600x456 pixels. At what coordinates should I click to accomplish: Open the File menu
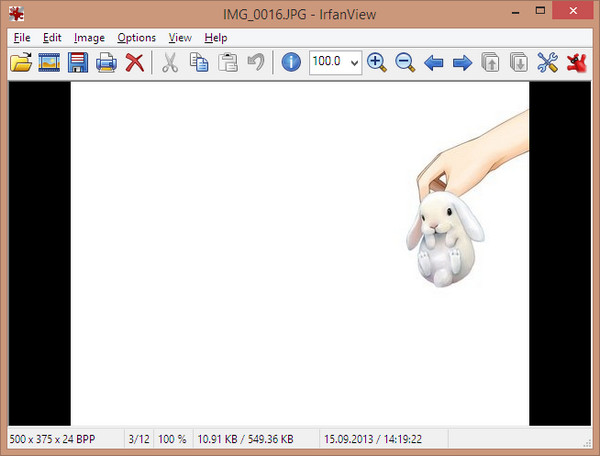tap(23, 38)
